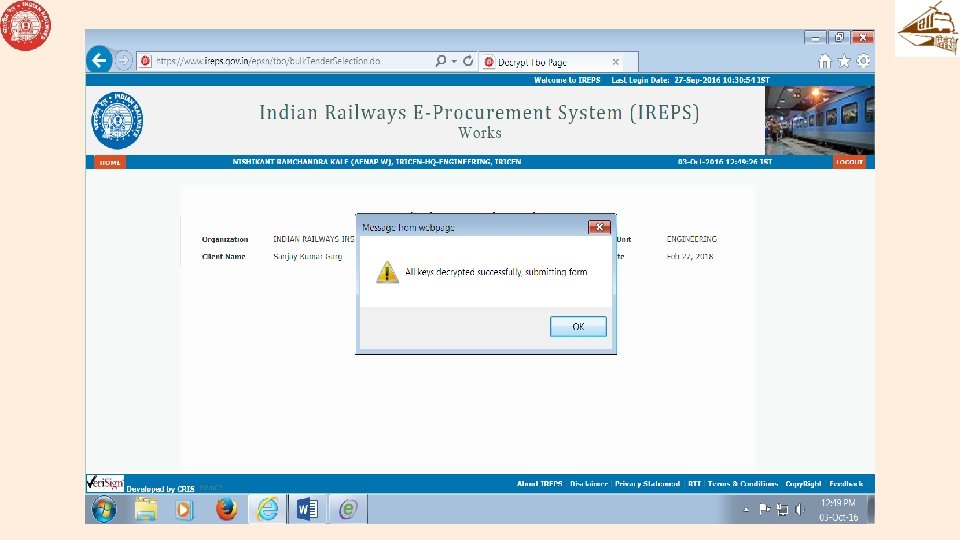Open the Feedback footer link
Image resolution: width=960 pixels, height=540 pixels.
(x=846, y=484)
